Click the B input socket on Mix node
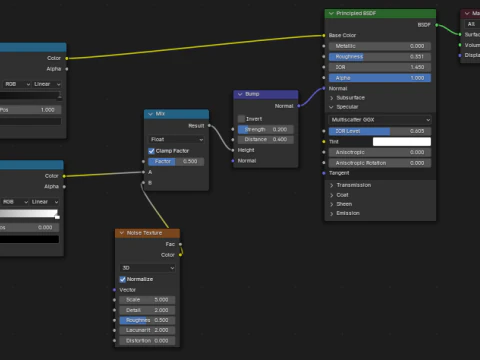 pyautogui.click(x=143, y=183)
